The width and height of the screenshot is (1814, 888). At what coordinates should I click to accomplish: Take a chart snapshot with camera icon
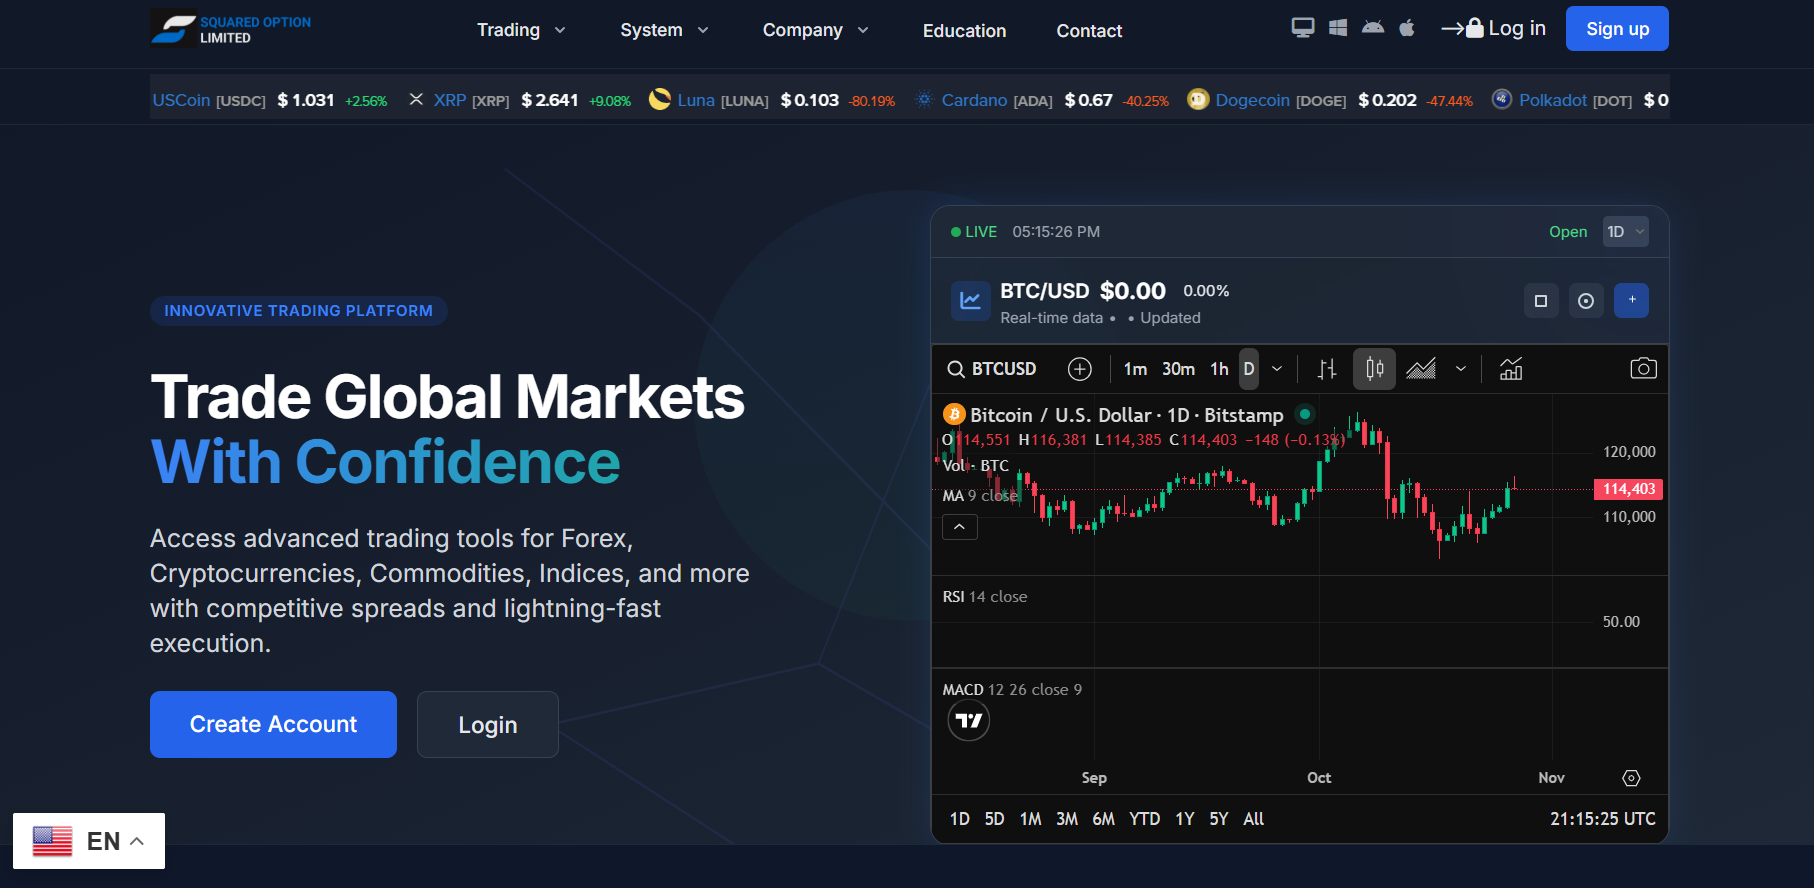[x=1643, y=369]
